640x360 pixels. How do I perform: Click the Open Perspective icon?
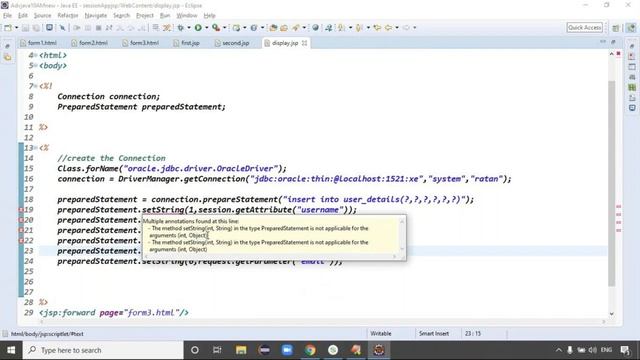616,28
